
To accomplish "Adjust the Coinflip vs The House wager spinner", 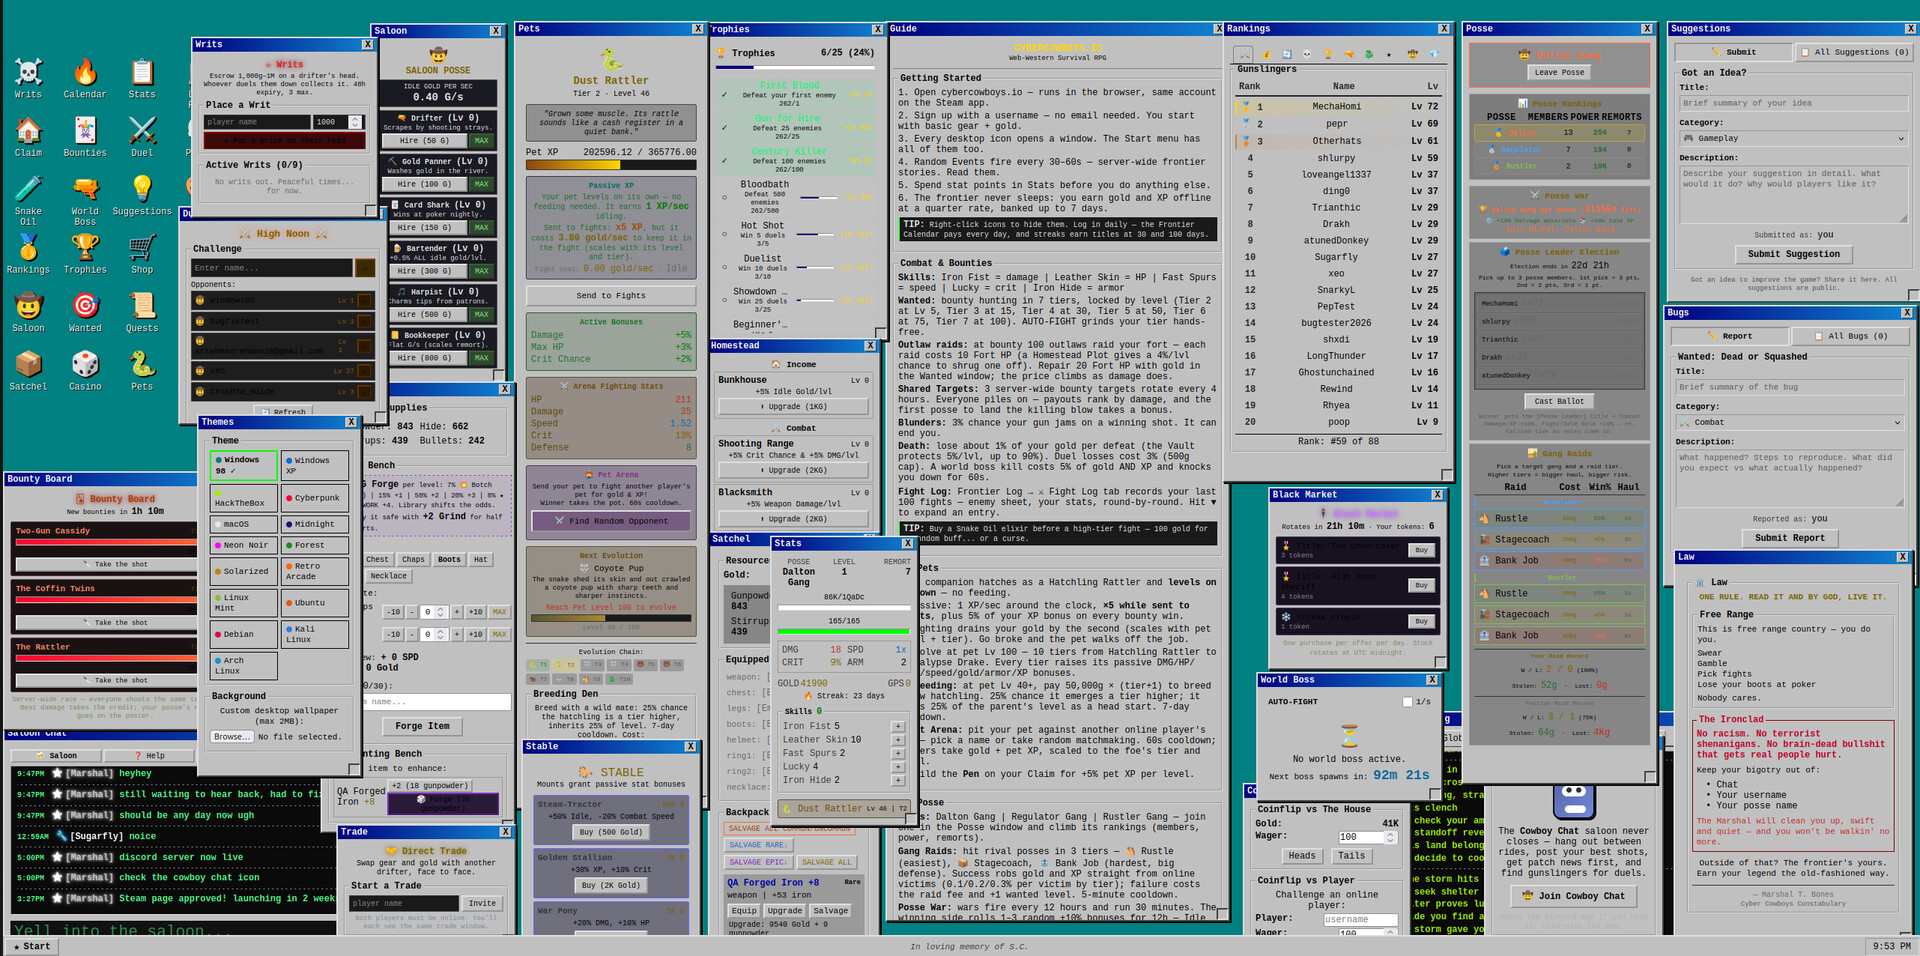I will tap(1390, 837).
